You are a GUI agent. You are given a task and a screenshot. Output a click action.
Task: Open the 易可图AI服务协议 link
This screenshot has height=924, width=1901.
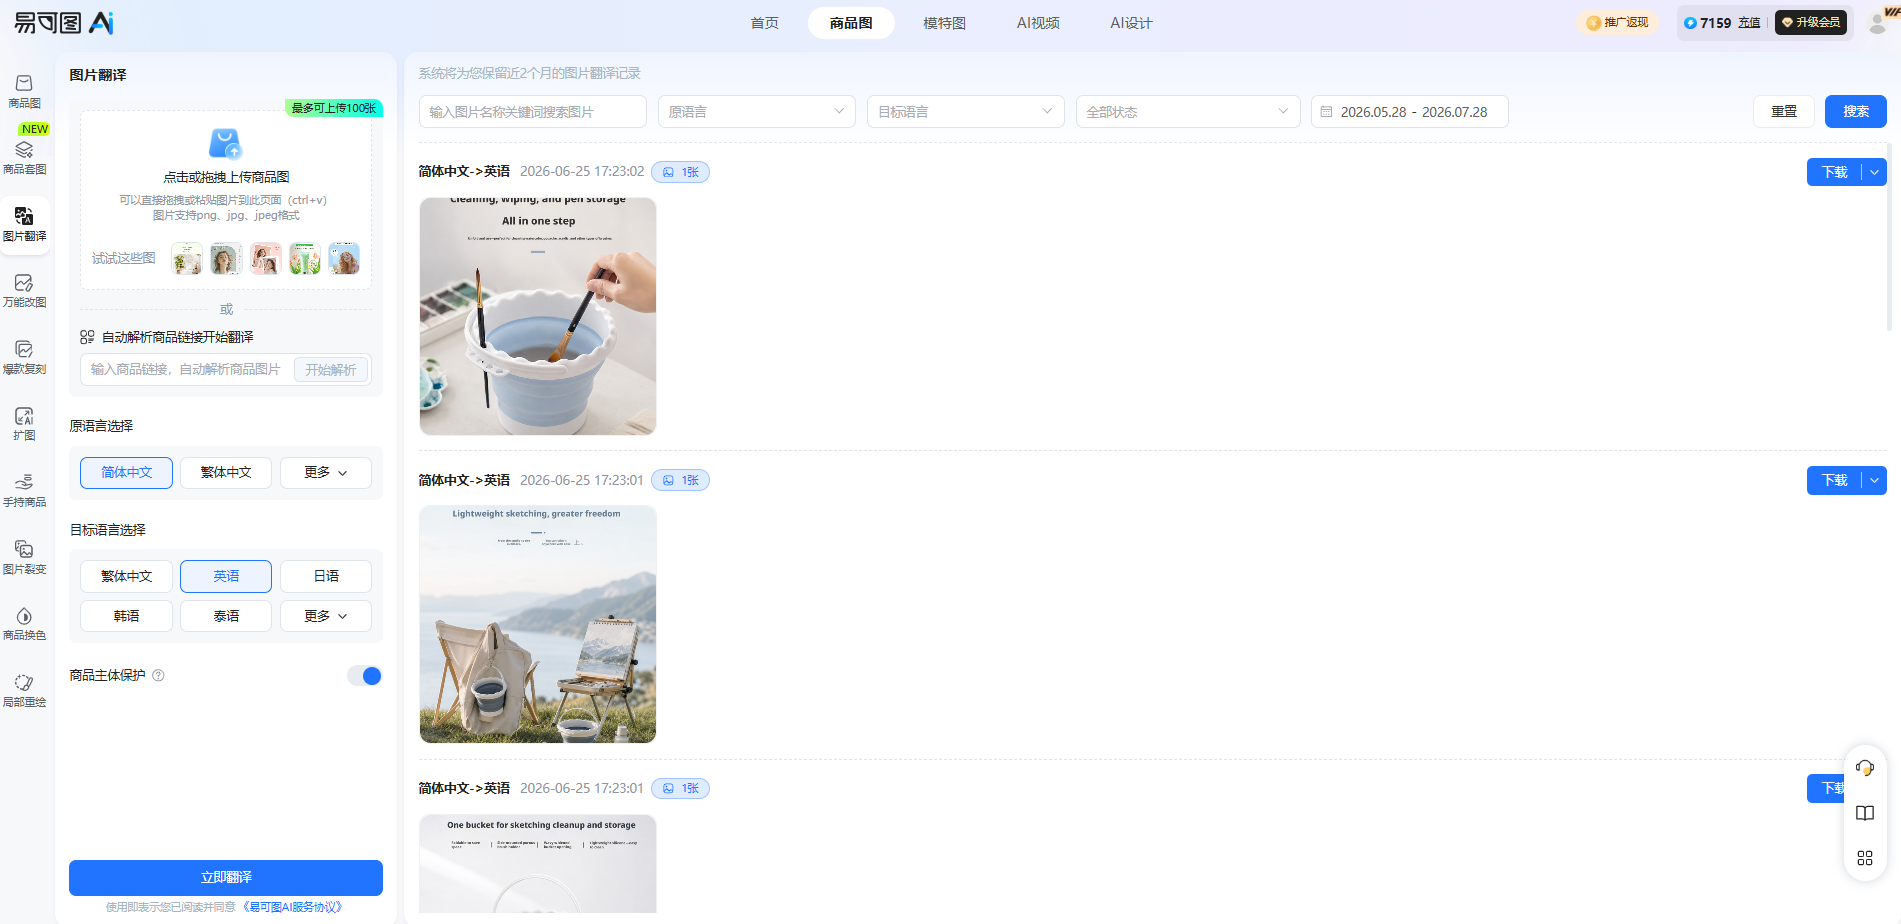293,907
